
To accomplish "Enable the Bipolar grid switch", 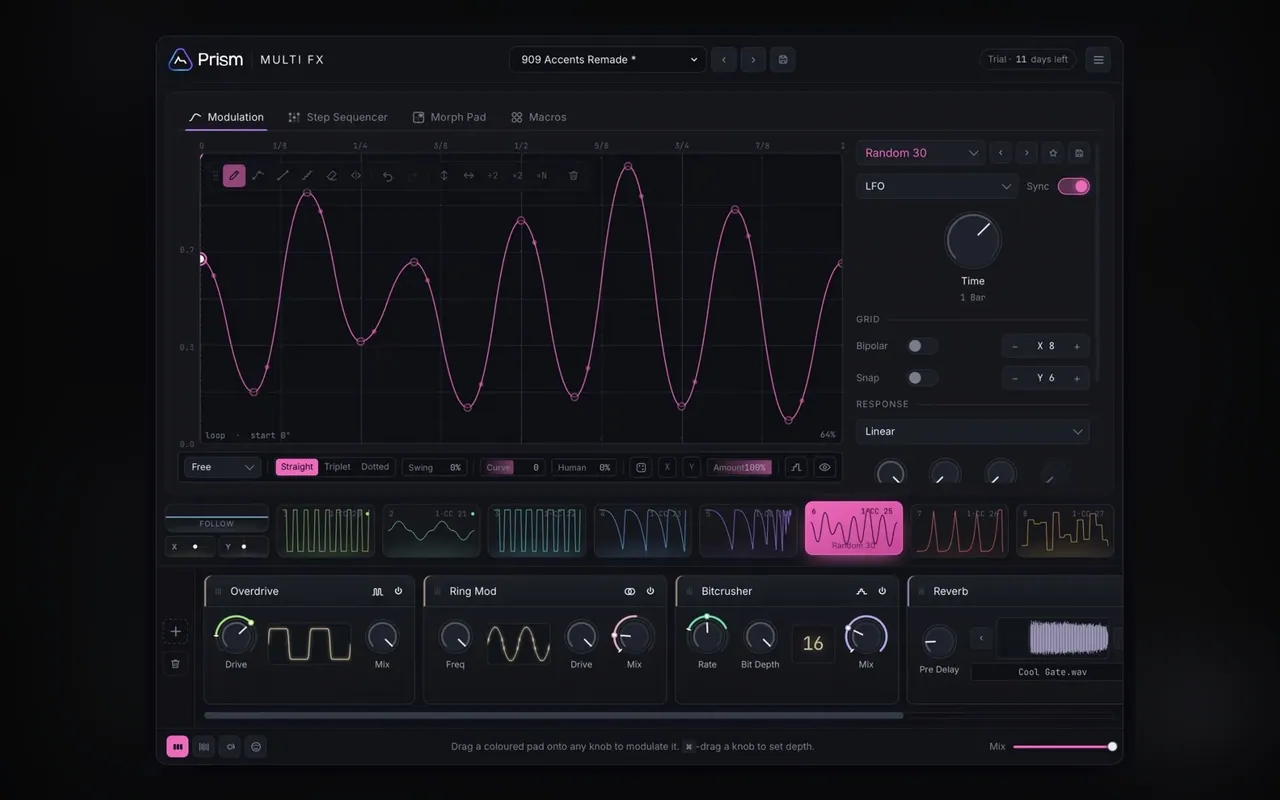I will tap(921, 346).
